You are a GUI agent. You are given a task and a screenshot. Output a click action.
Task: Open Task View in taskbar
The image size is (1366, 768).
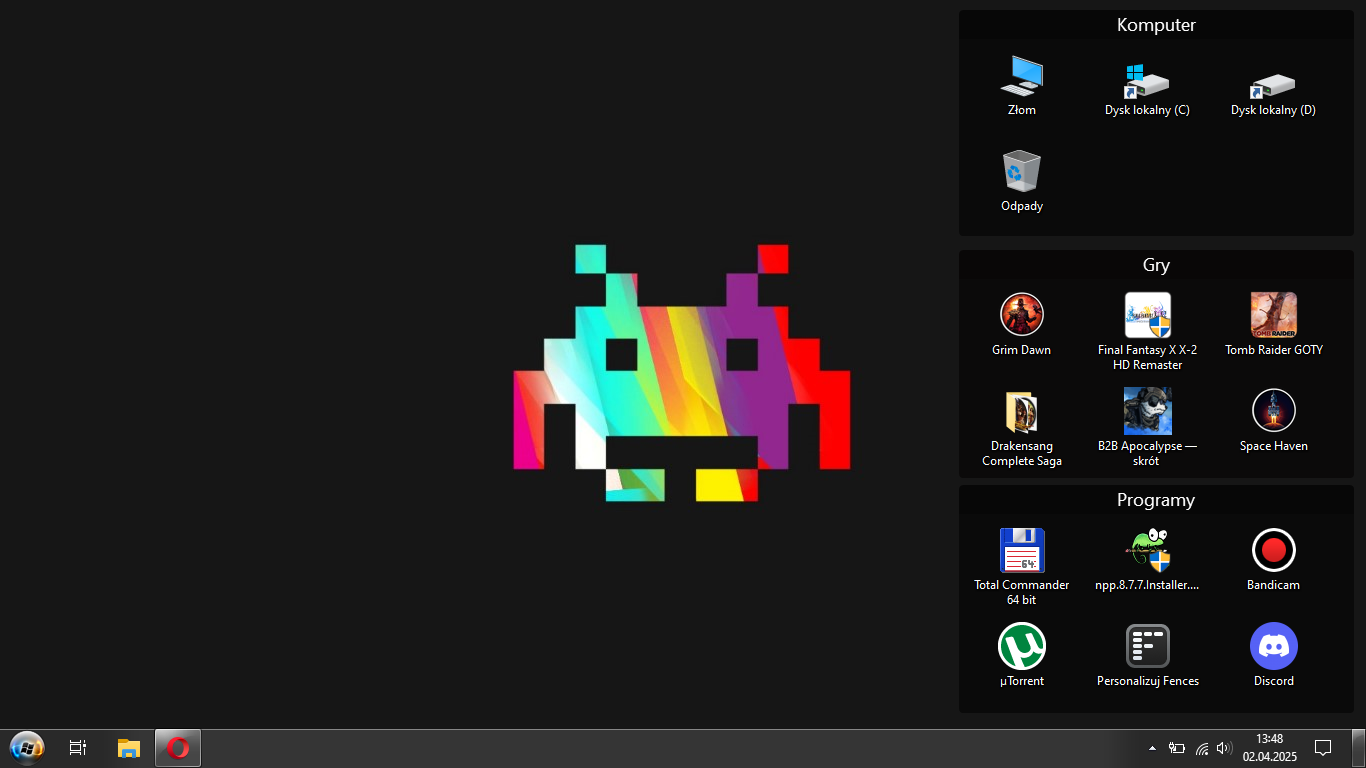(78, 747)
